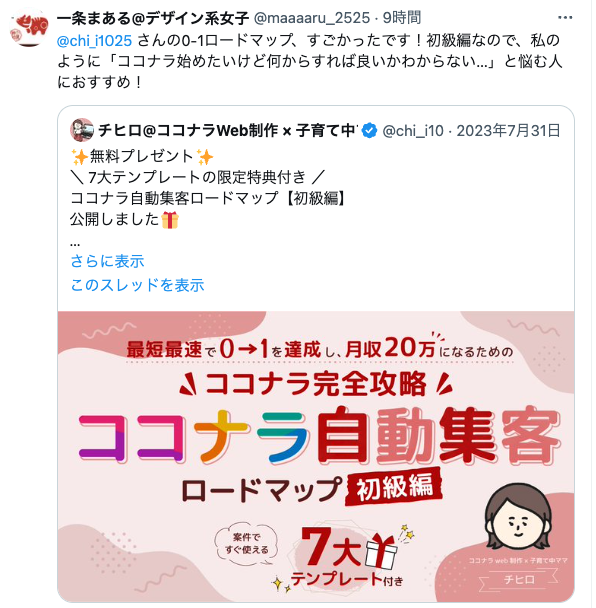The image size is (596, 608).
Task: Click the gift emoji after 公開しました
Action: pyautogui.click(x=170, y=220)
